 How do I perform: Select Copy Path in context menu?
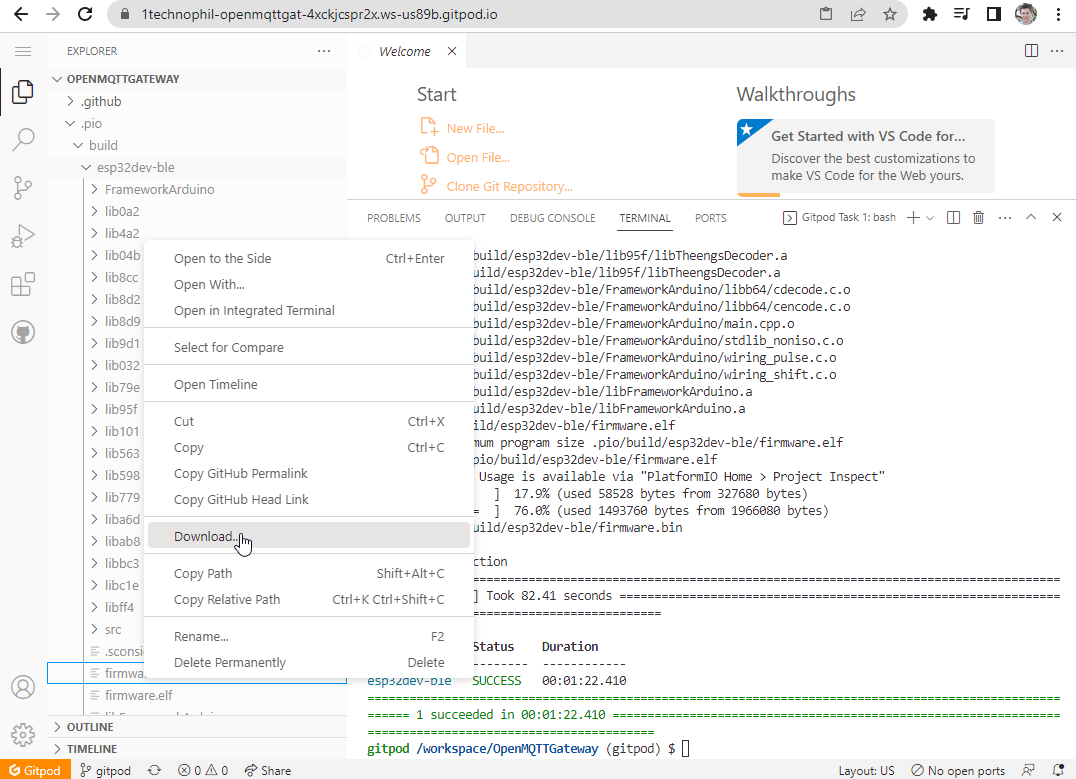pos(203,573)
